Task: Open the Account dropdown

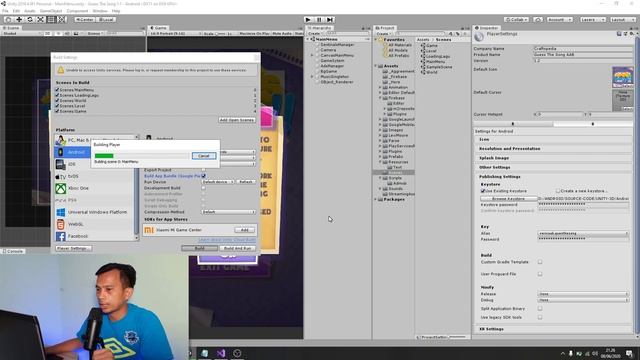Action: pos(560,20)
